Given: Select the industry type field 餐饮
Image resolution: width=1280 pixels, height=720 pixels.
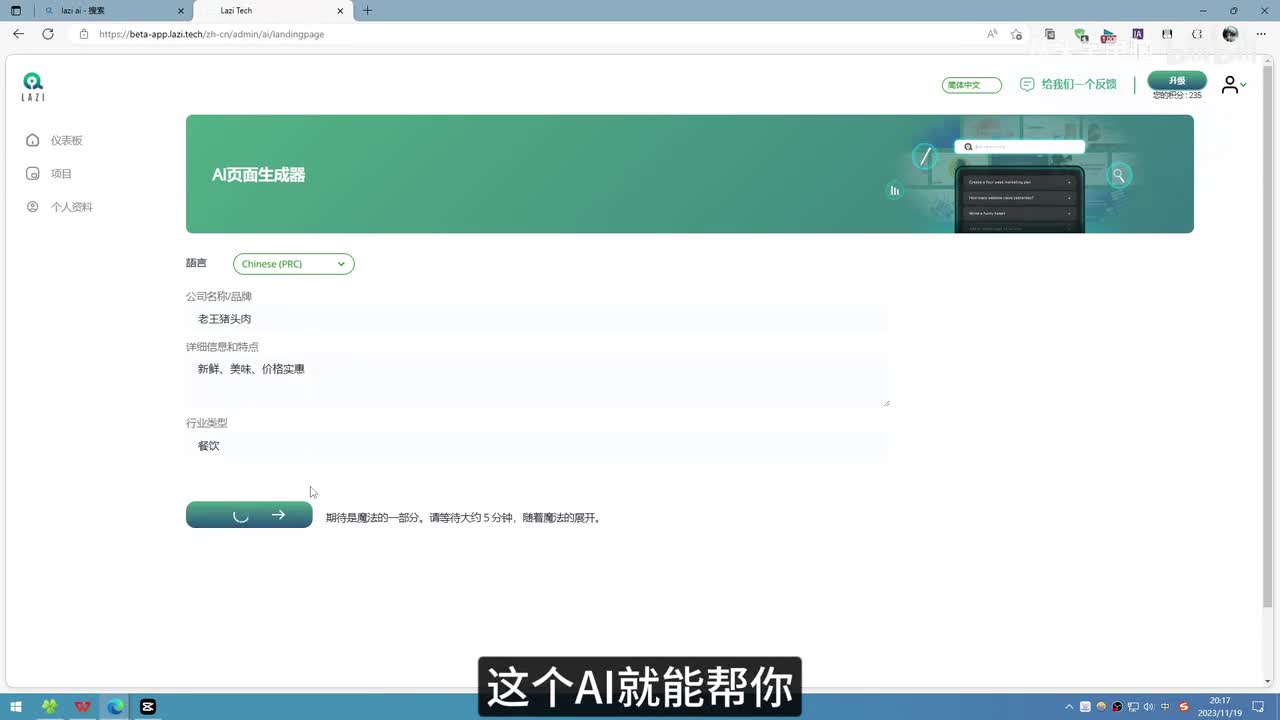Looking at the screenshot, I should point(537,446).
